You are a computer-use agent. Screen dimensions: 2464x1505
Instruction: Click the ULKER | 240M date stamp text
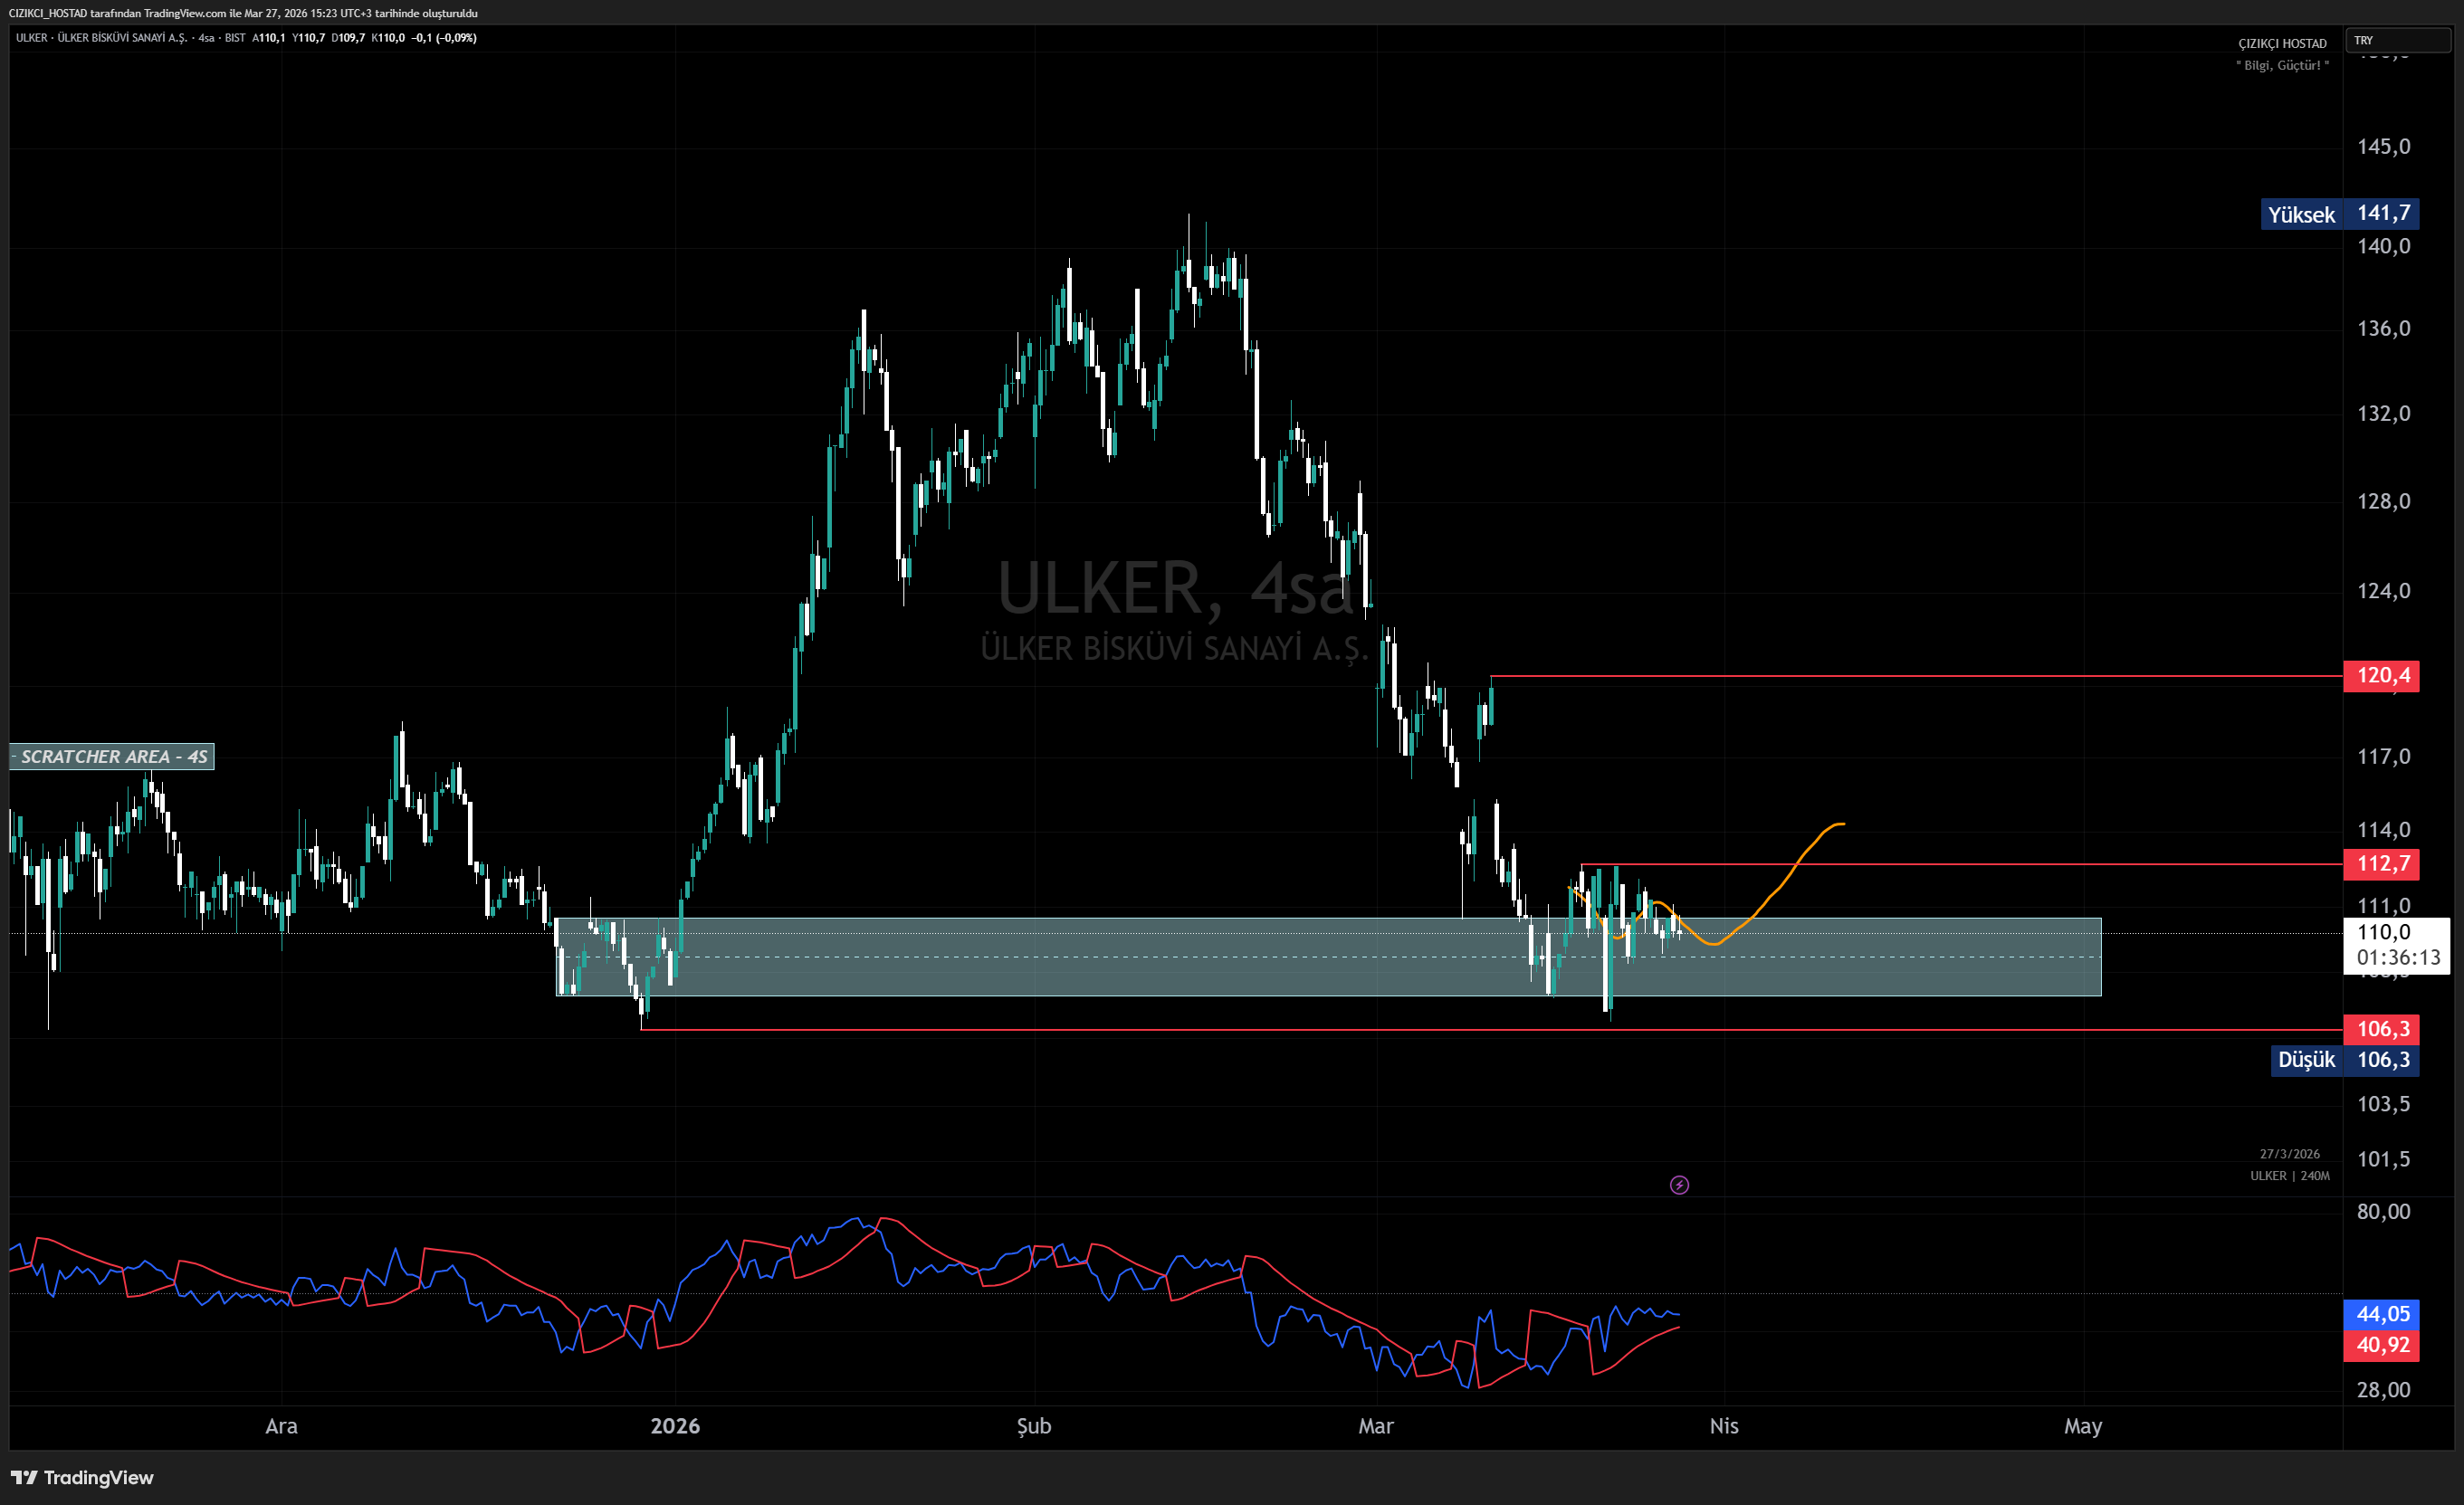tap(2289, 1176)
